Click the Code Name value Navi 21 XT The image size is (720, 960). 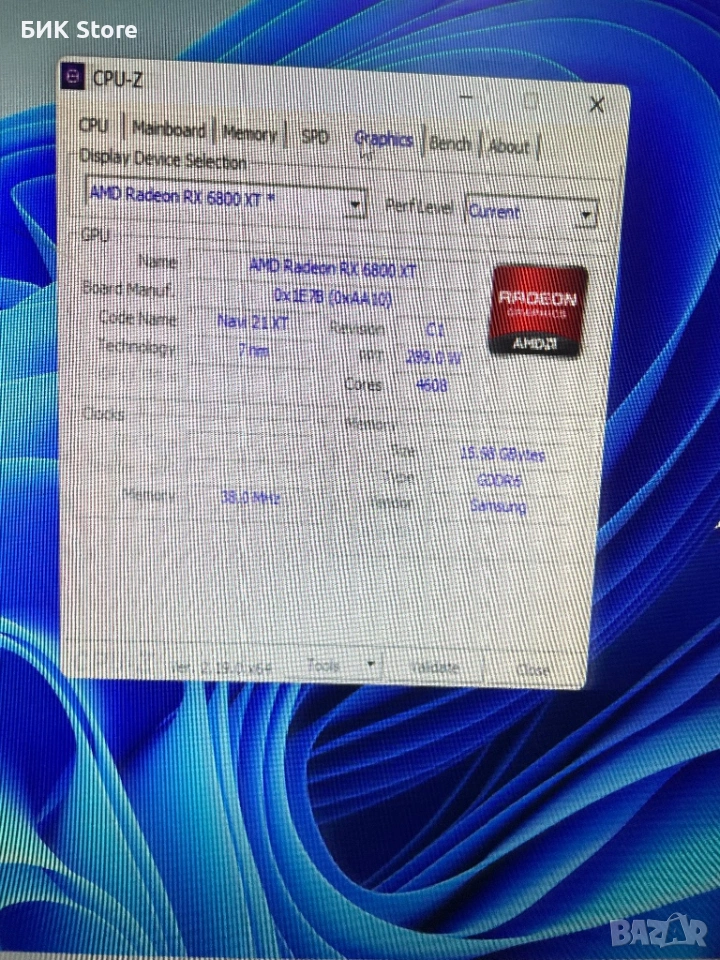click(249, 321)
